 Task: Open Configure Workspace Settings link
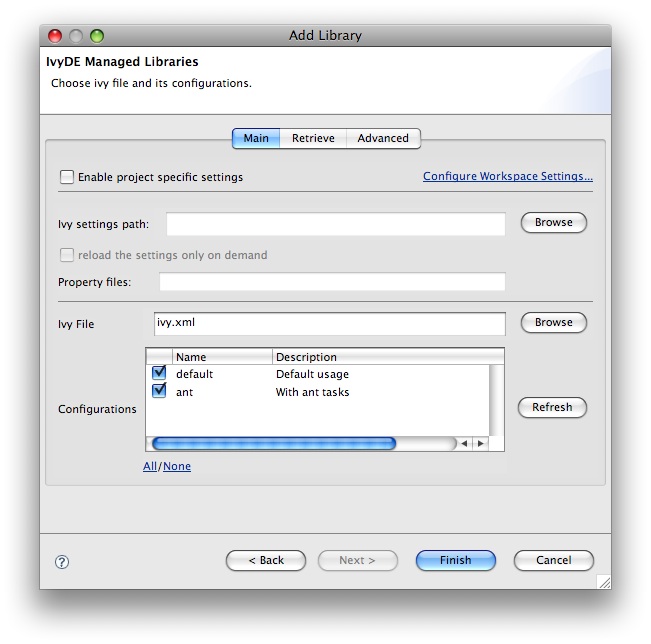pyautogui.click(x=507, y=176)
